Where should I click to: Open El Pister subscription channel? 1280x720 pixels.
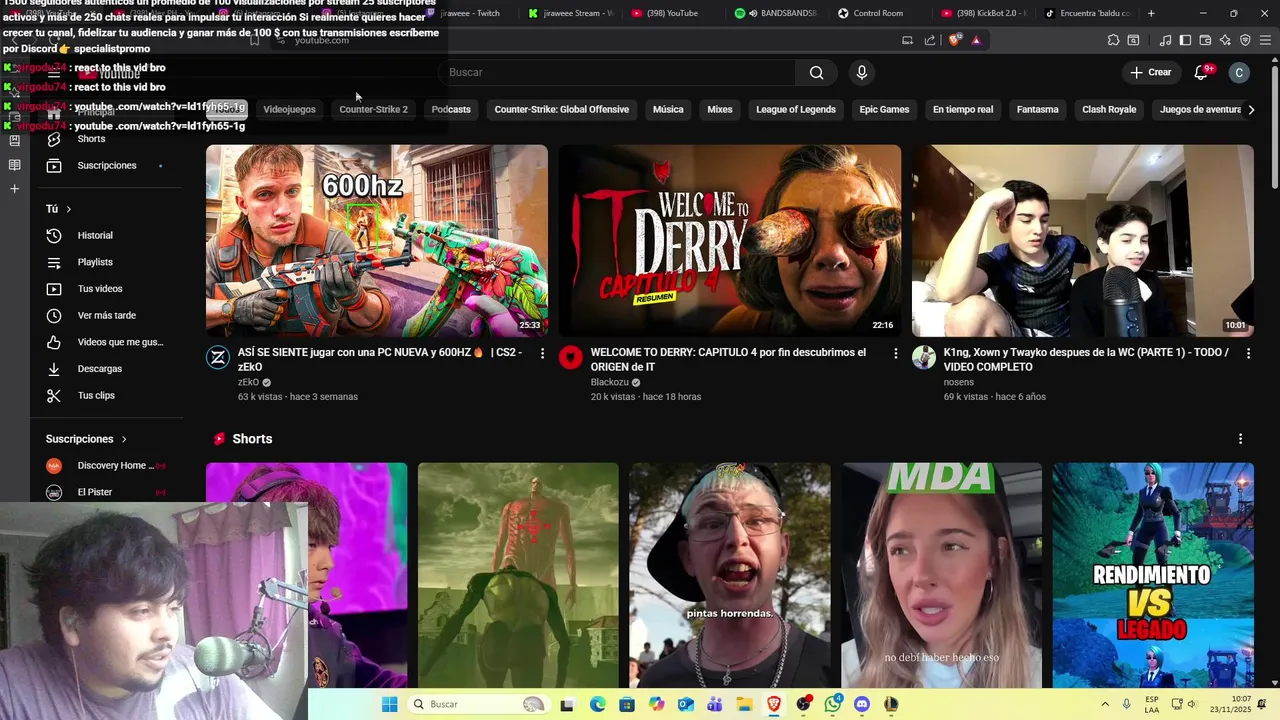106,492
